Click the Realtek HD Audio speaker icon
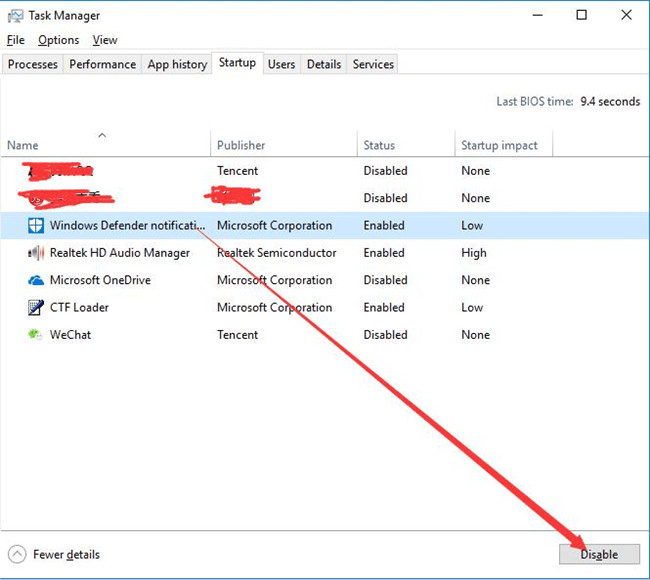This screenshot has width=650, height=580. pos(35,253)
